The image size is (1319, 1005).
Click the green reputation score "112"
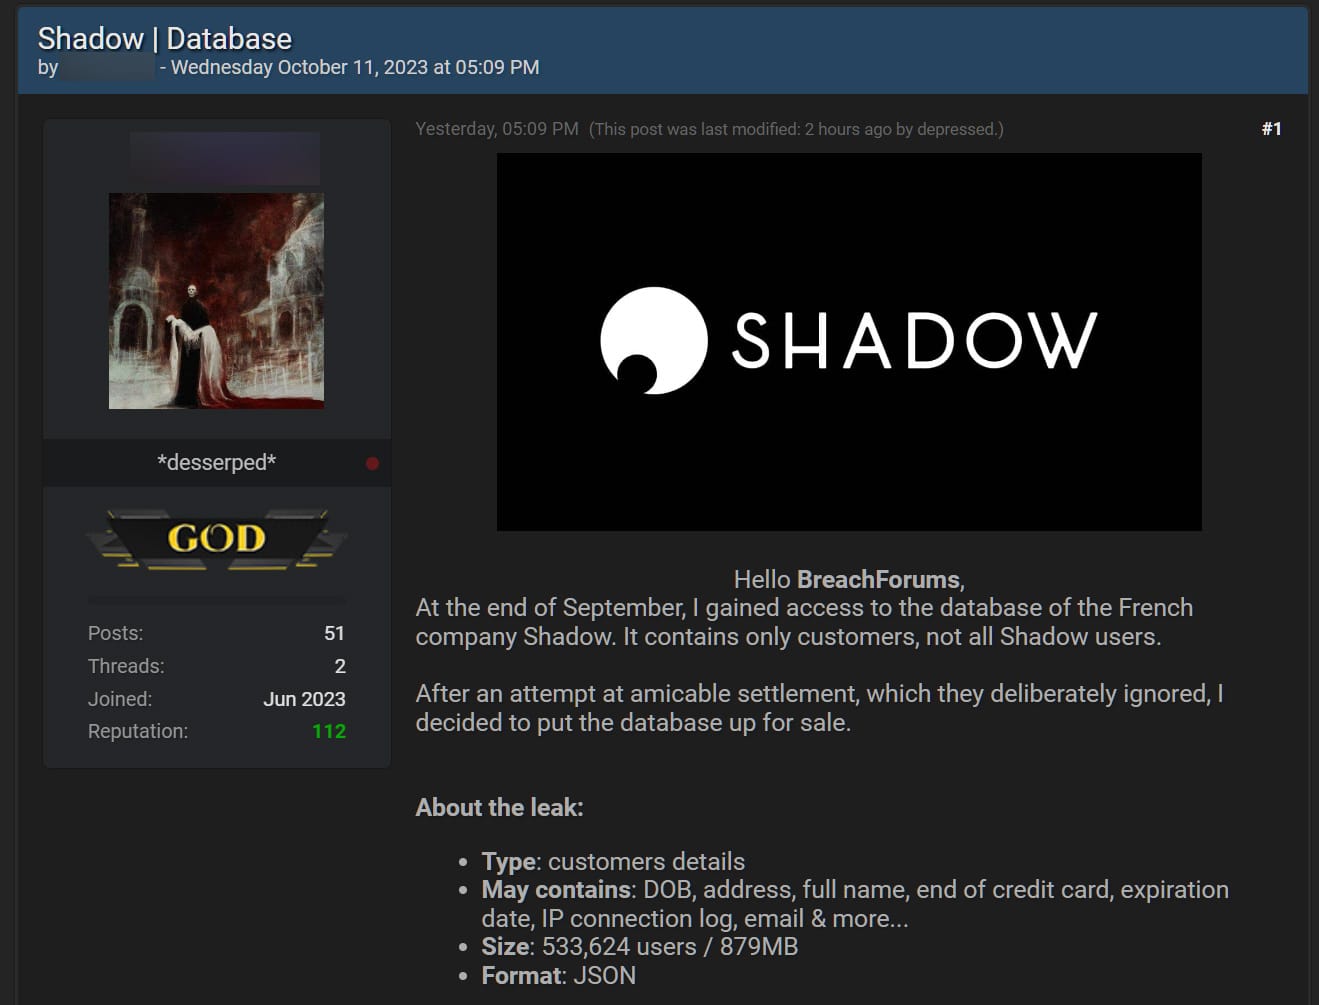coord(328,731)
